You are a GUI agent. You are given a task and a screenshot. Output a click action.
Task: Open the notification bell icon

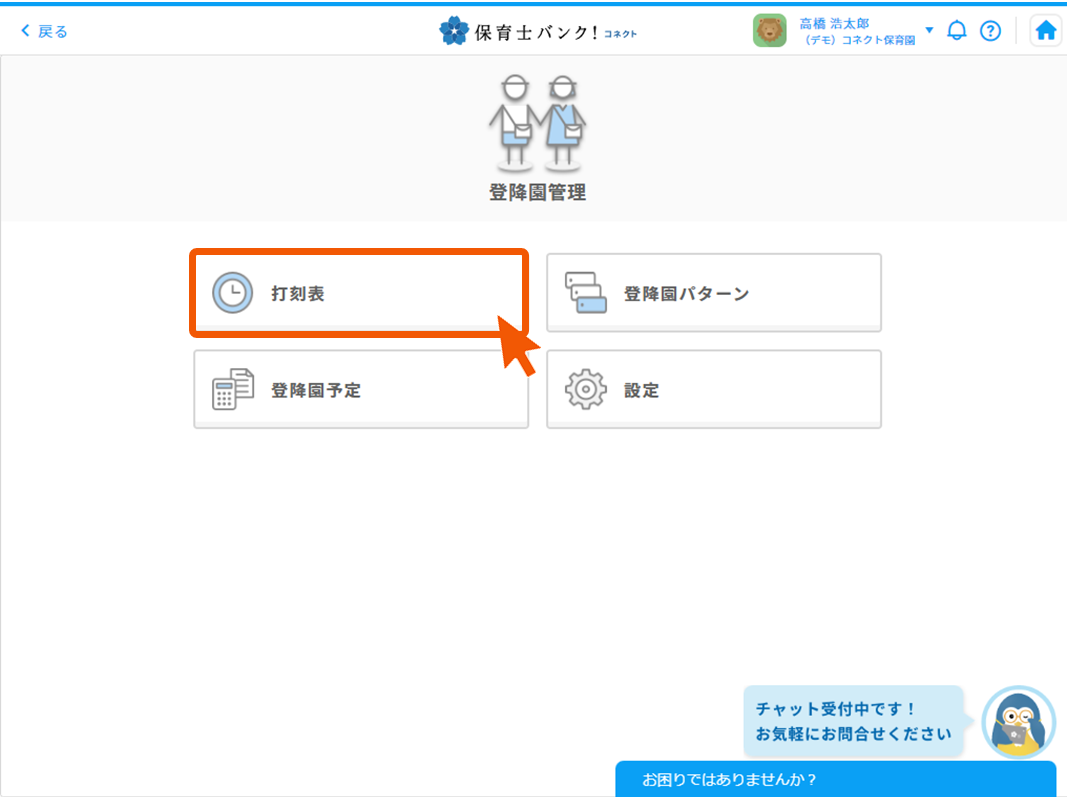pyautogui.click(x=956, y=30)
